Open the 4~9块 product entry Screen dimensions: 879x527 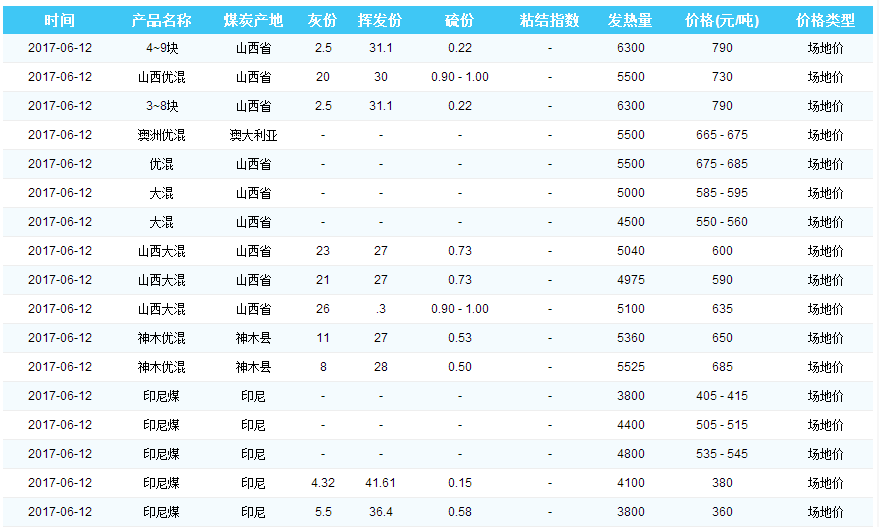coord(161,48)
